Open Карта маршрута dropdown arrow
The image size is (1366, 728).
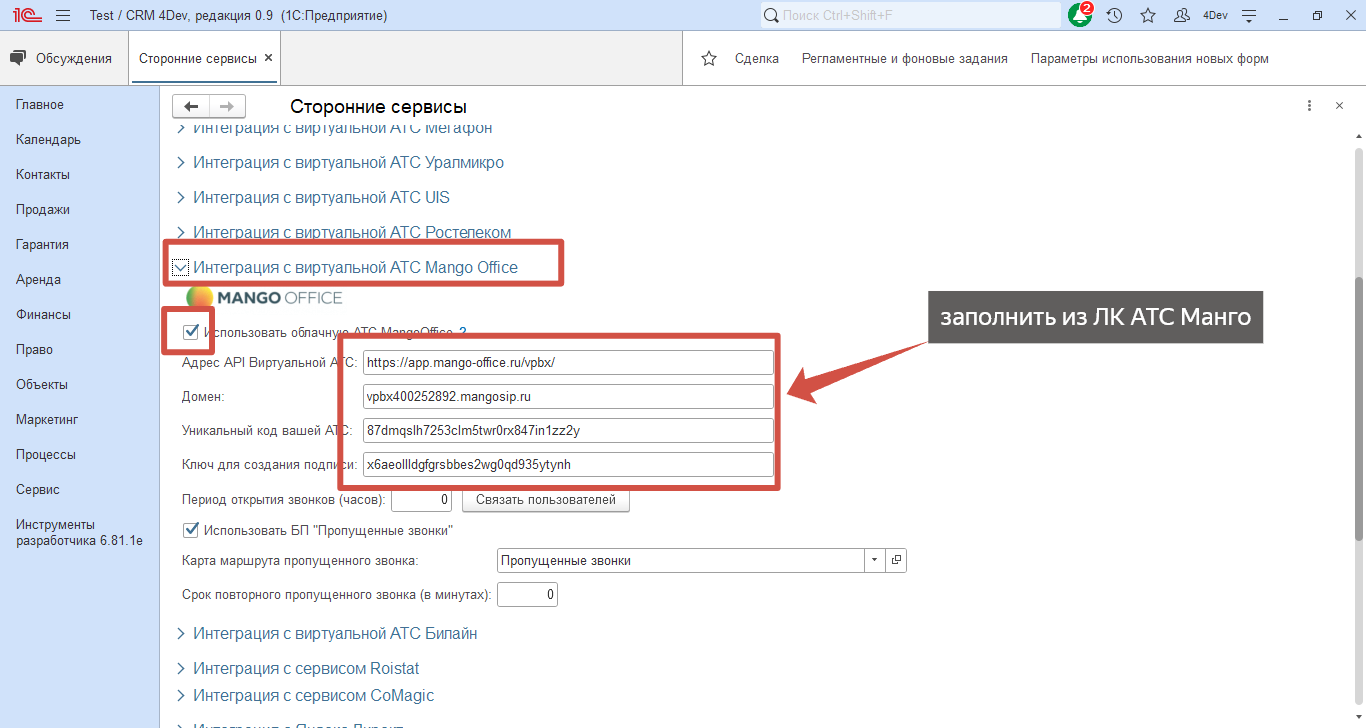pyautogui.click(x=875, y=560)
